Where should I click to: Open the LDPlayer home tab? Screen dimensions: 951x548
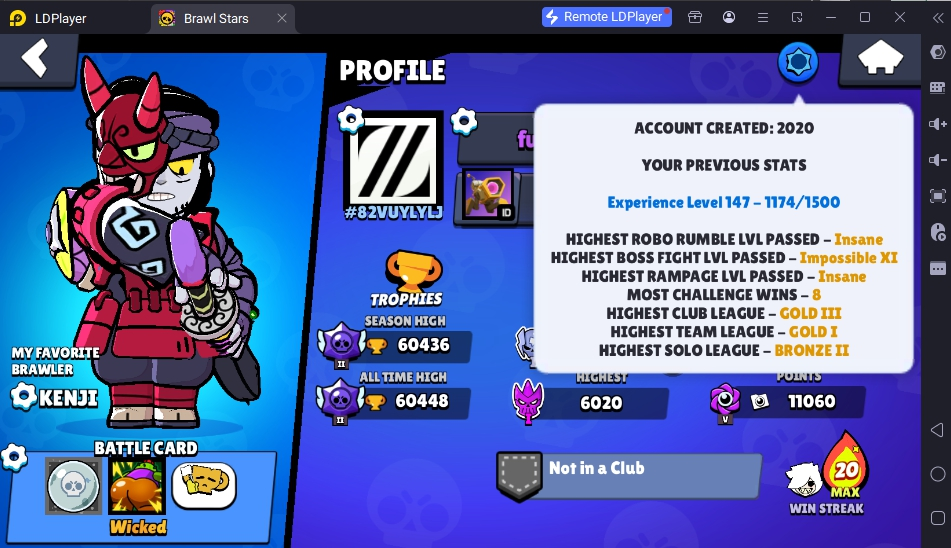pos(49,18)
